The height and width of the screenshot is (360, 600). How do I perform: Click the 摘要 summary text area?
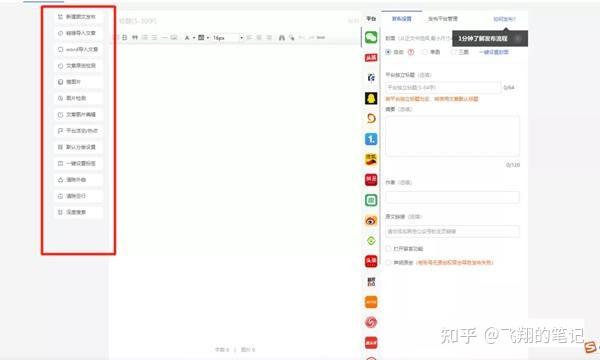point(452,137)
